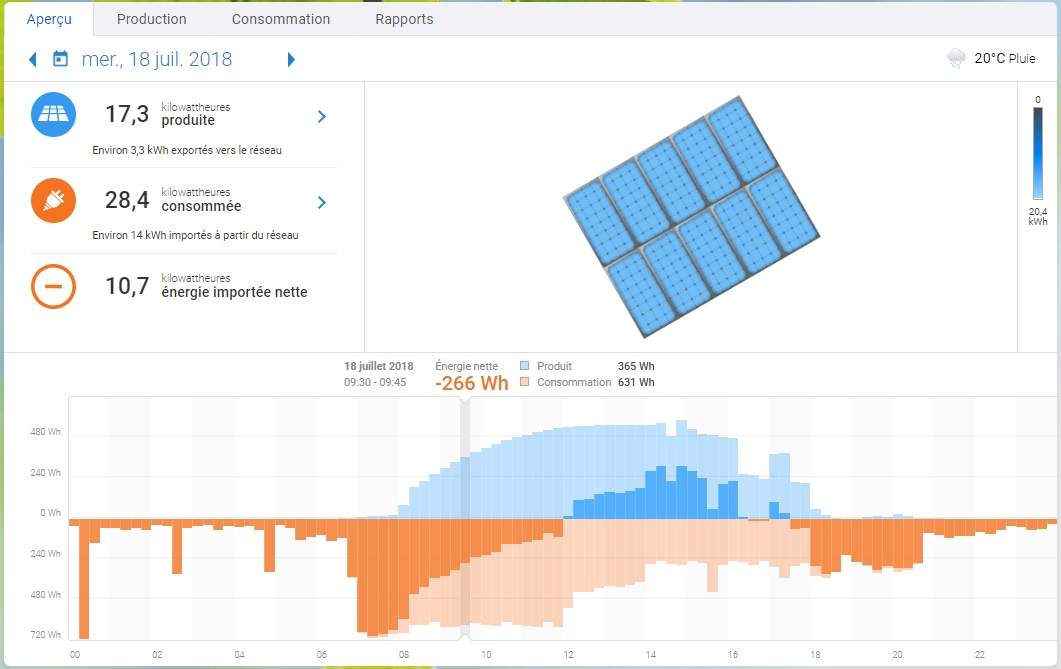Viewport: 1061px width, 669px height.
Task: Navigate to the next day with the right arrow
Action: pyautogui.click(x=291, y=59)
